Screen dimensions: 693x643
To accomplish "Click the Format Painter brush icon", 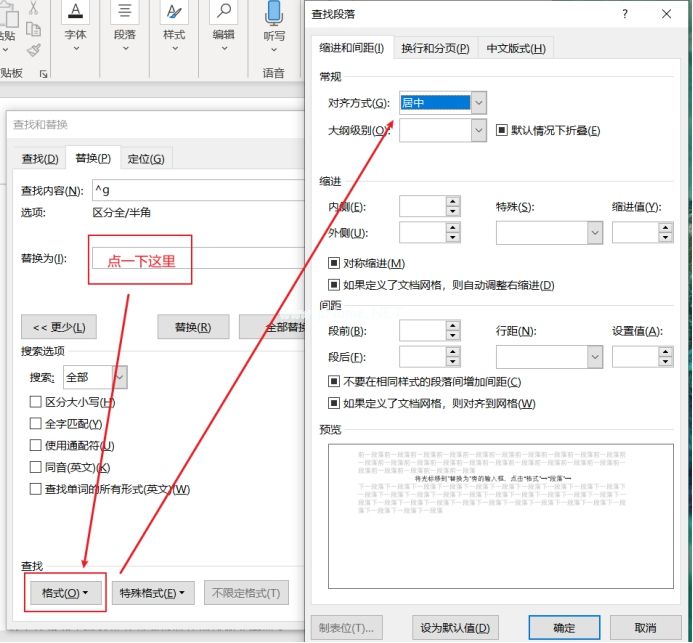I will coord(33,48).
